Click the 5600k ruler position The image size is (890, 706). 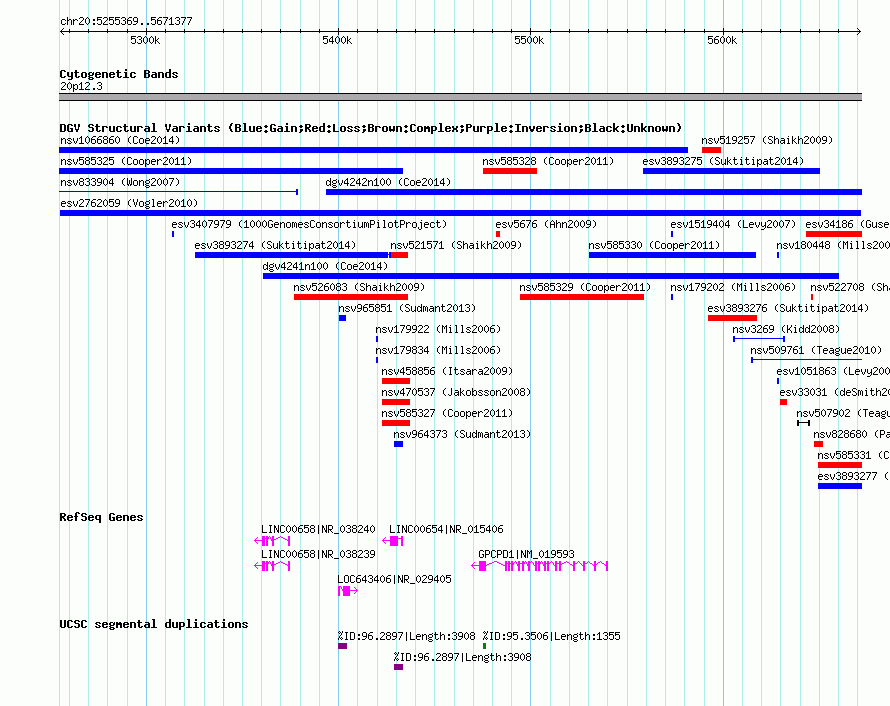click(722, 40)
